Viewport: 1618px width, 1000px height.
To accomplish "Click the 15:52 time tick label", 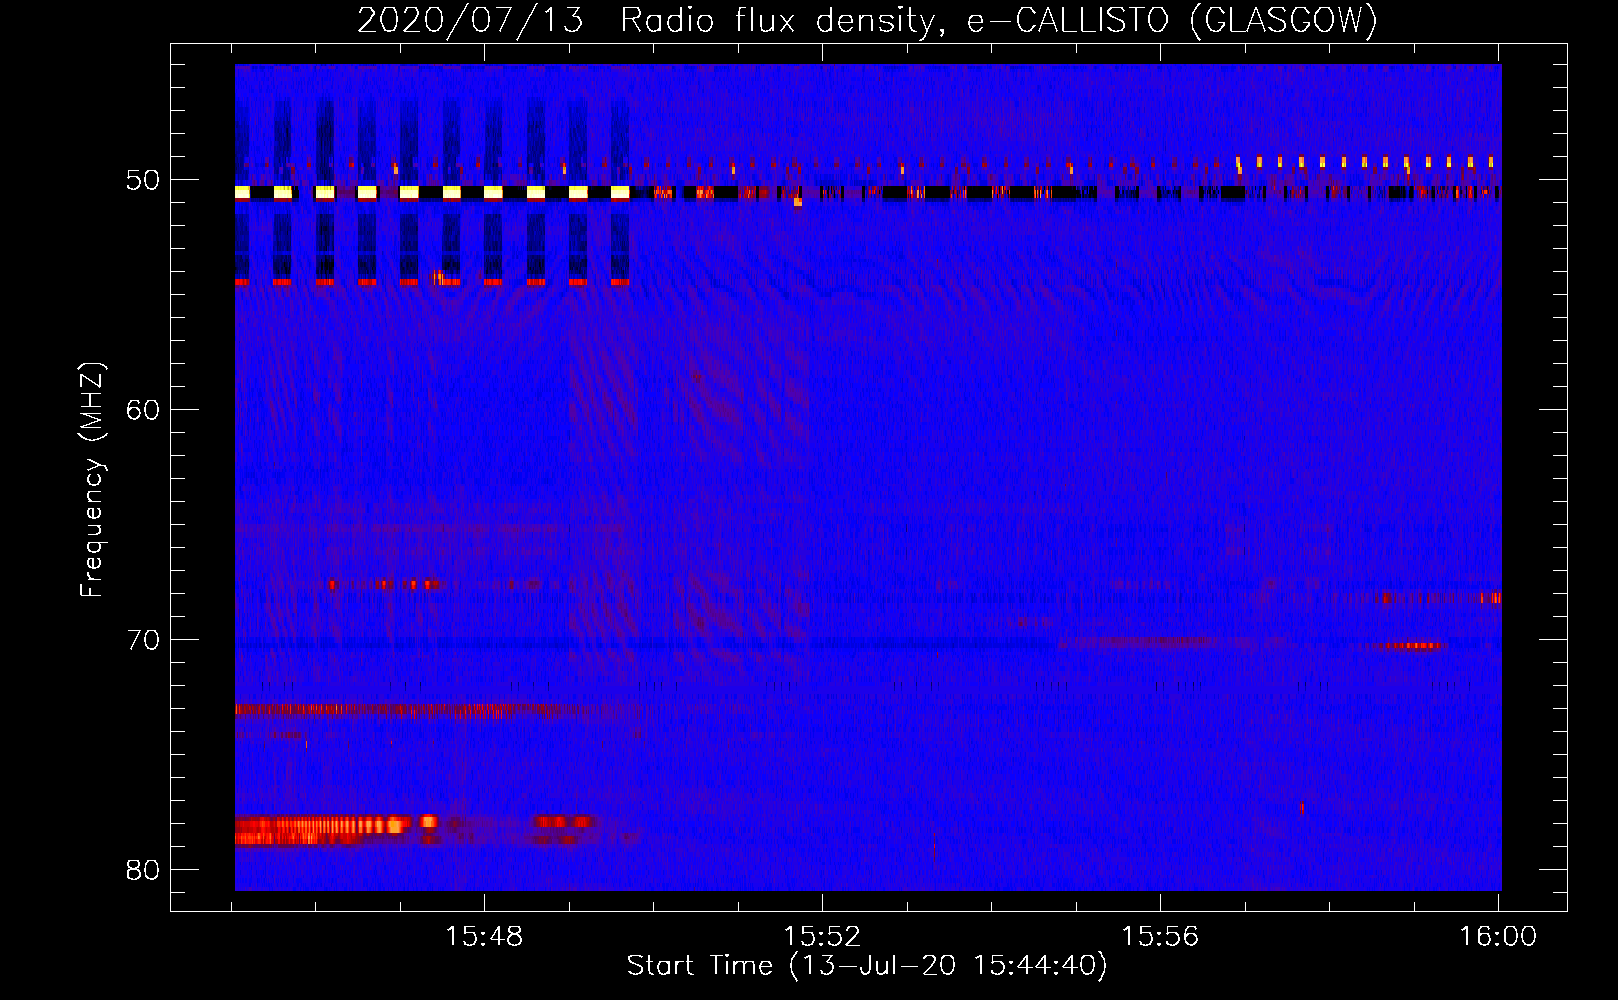I will (822, 936).
